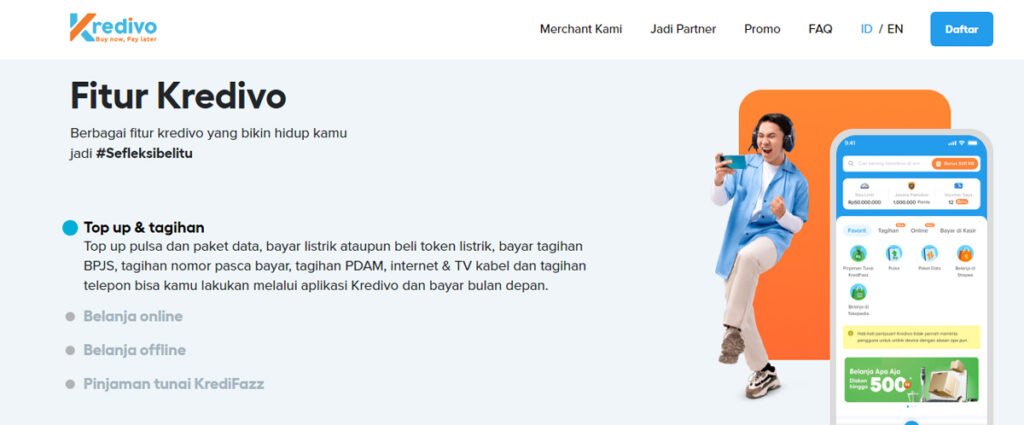Open the Promo page
Viewport: 1024px width, 425px height.
762,29
